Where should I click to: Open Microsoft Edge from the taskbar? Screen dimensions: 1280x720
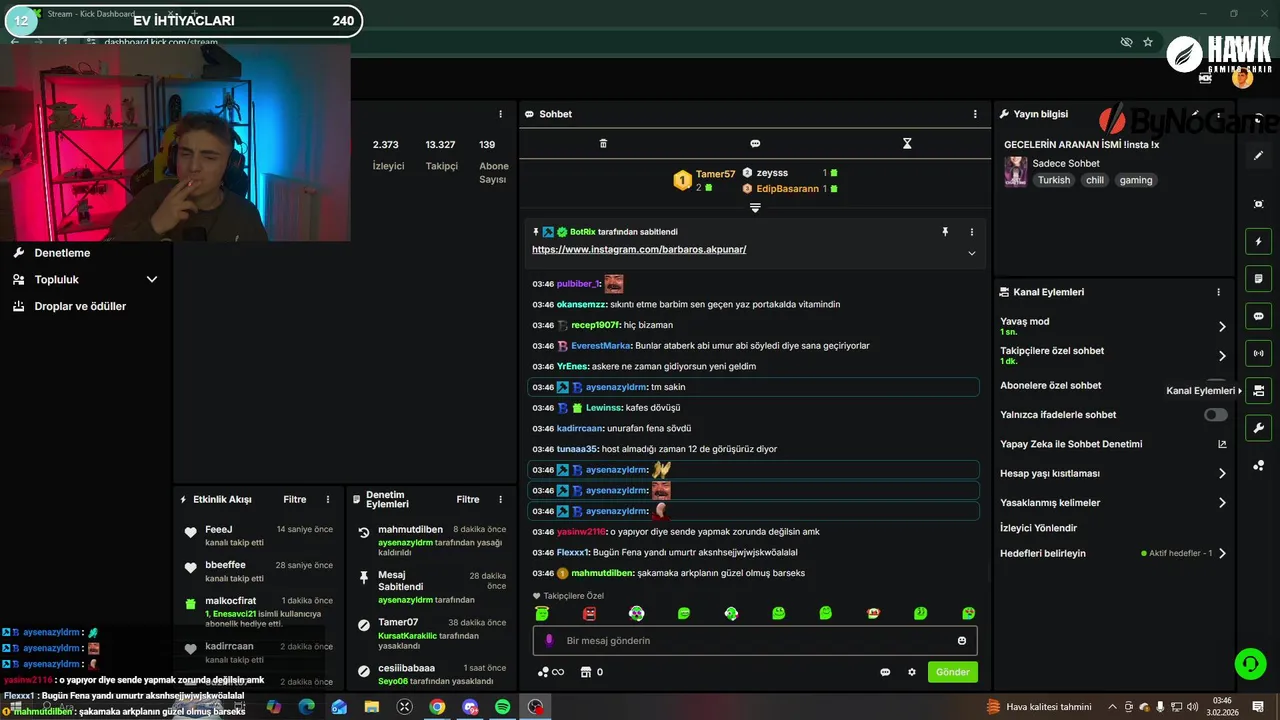click(x=306, y=707)
